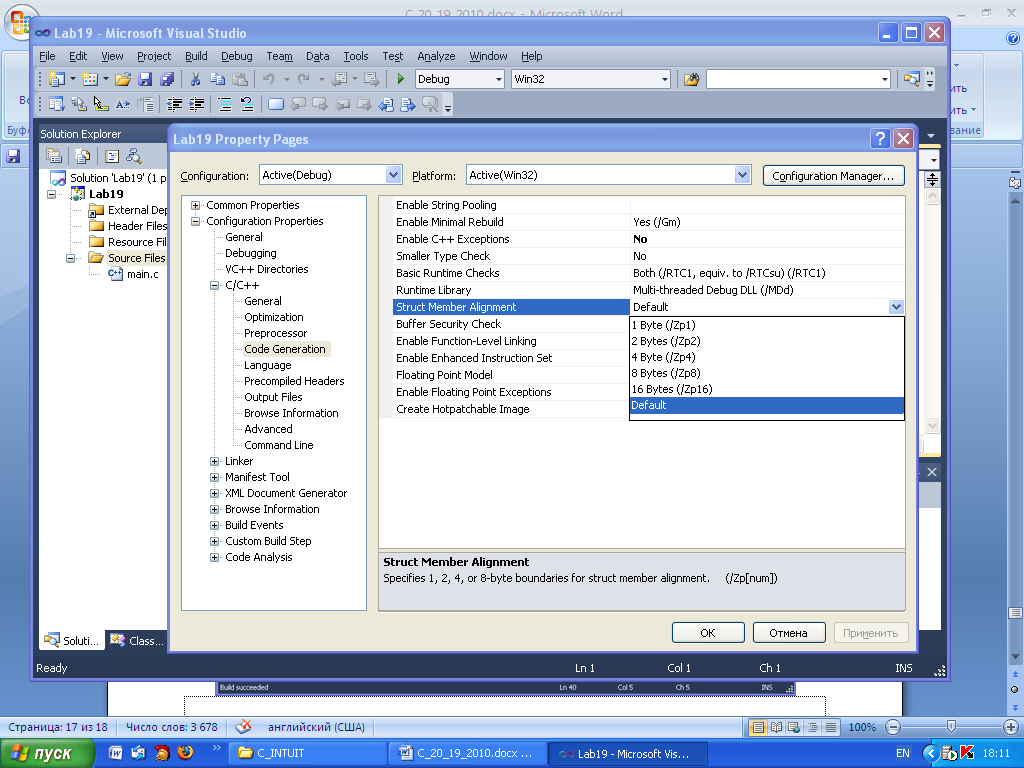
Task: Open the Solution Platforms Win32 dropdown
Action: (x=665, y=79)
